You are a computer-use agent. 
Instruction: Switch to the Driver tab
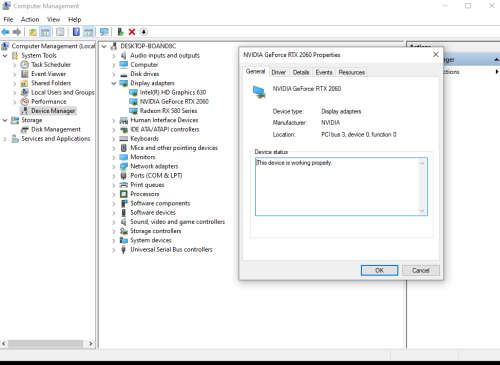(x=278, y=72)
